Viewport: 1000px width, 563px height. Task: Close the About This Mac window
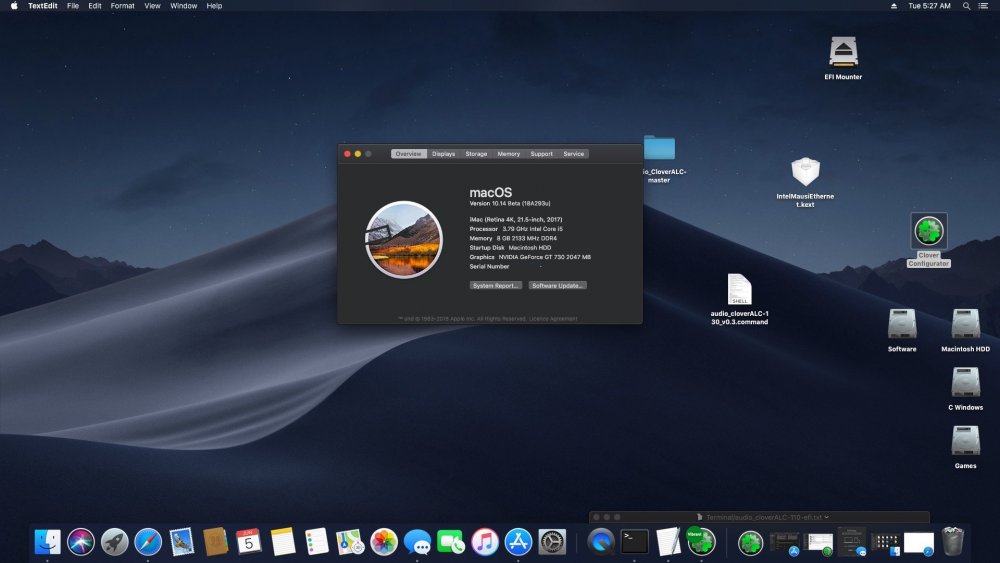[x=347, y=154]
